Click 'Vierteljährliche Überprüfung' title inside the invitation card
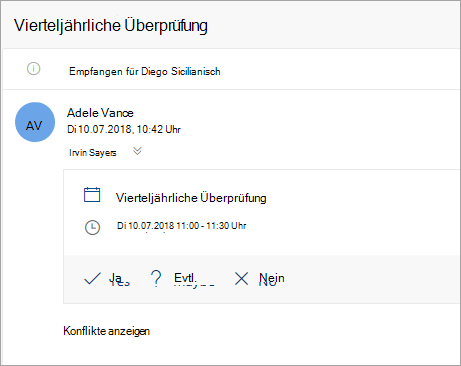Viewport: 461px width, 366px height. (x=191, y=197)
